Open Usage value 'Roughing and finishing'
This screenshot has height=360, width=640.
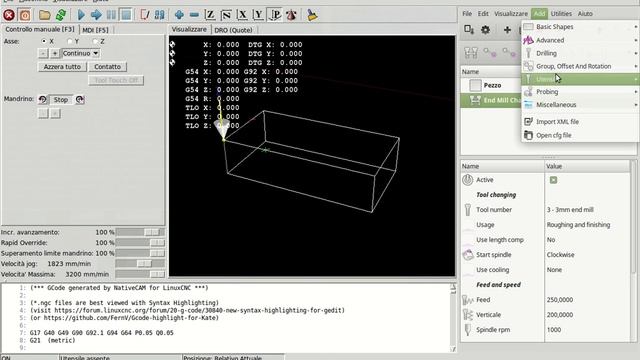[x=578, y=225]
